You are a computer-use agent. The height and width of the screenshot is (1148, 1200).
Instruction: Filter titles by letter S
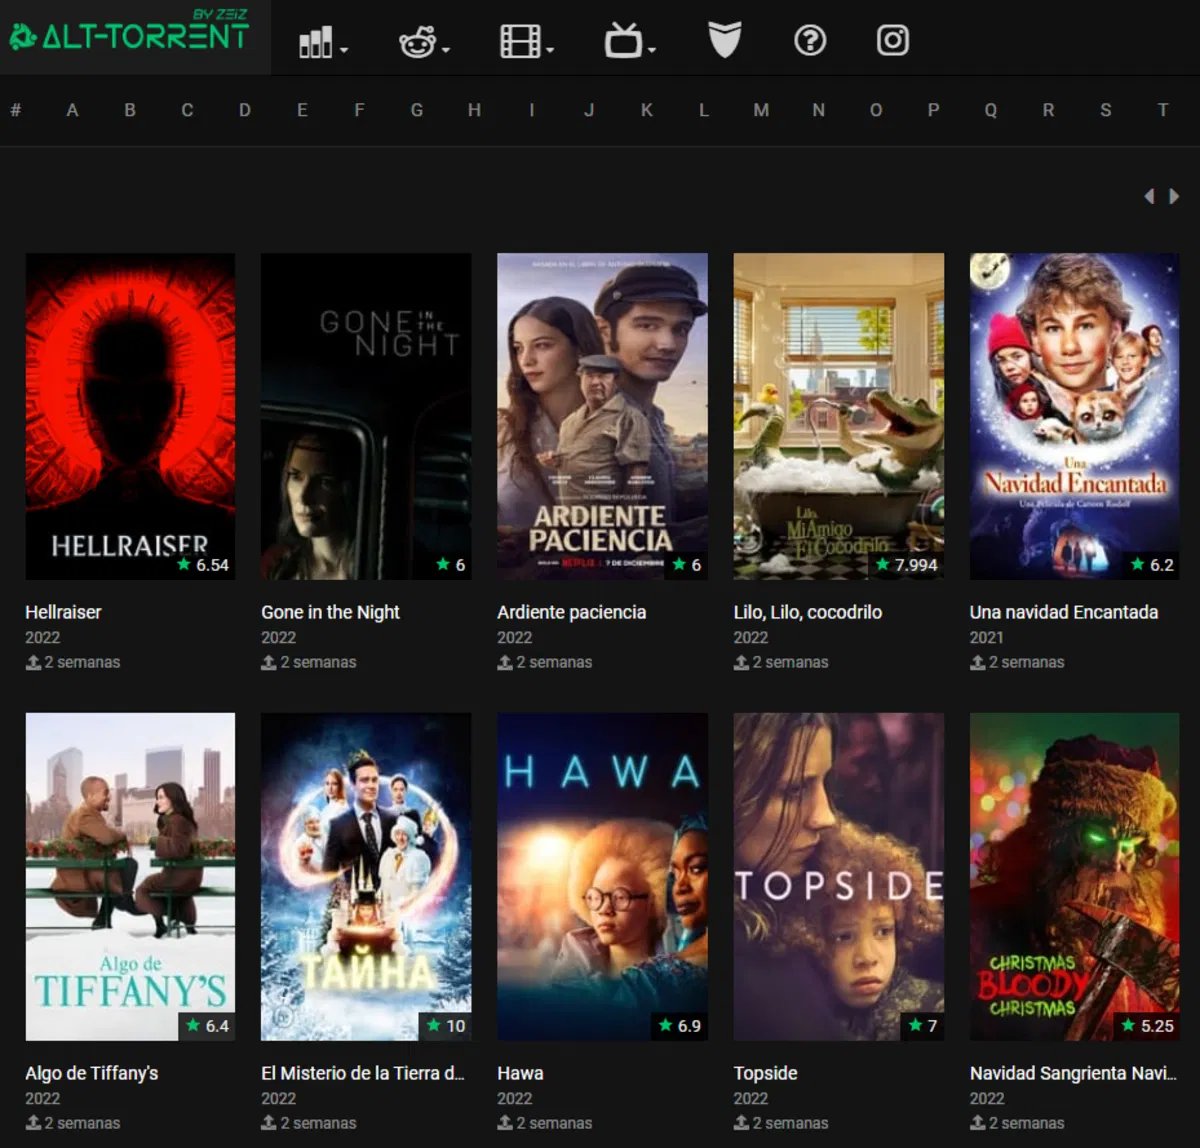pyautogui.click(x=1106, y=110)
